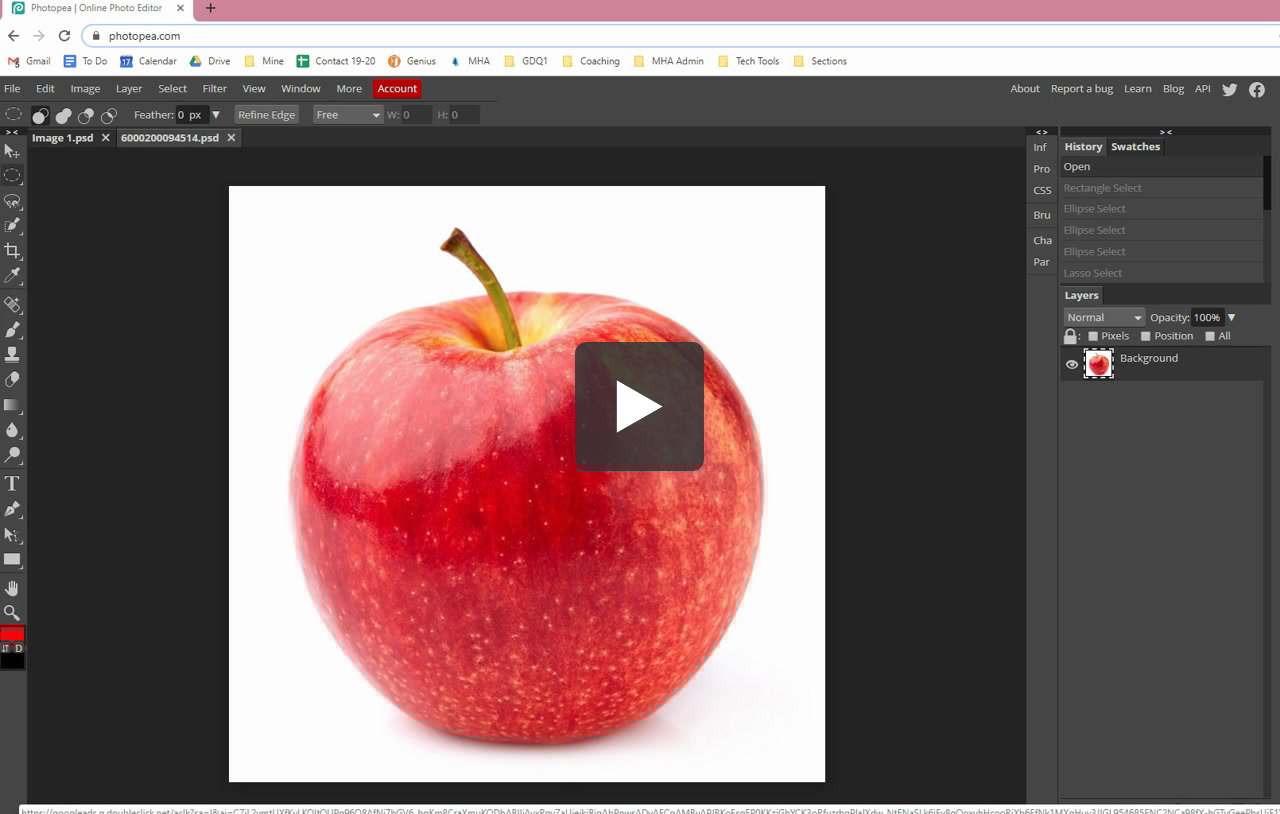Viewport: 1280px width, 814px height.
Task: Choose the Crop tool
Action: pos(13,250)
